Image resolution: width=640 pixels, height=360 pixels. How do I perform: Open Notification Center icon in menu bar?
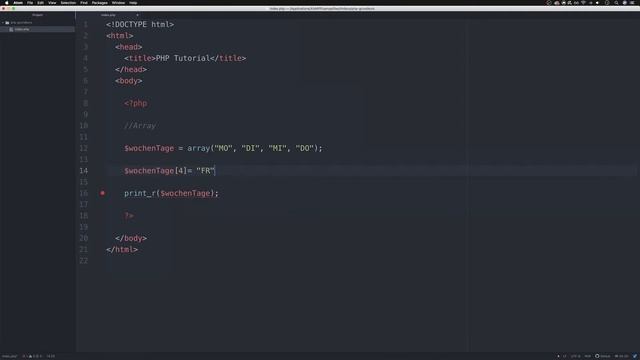(x=633, y=3)
